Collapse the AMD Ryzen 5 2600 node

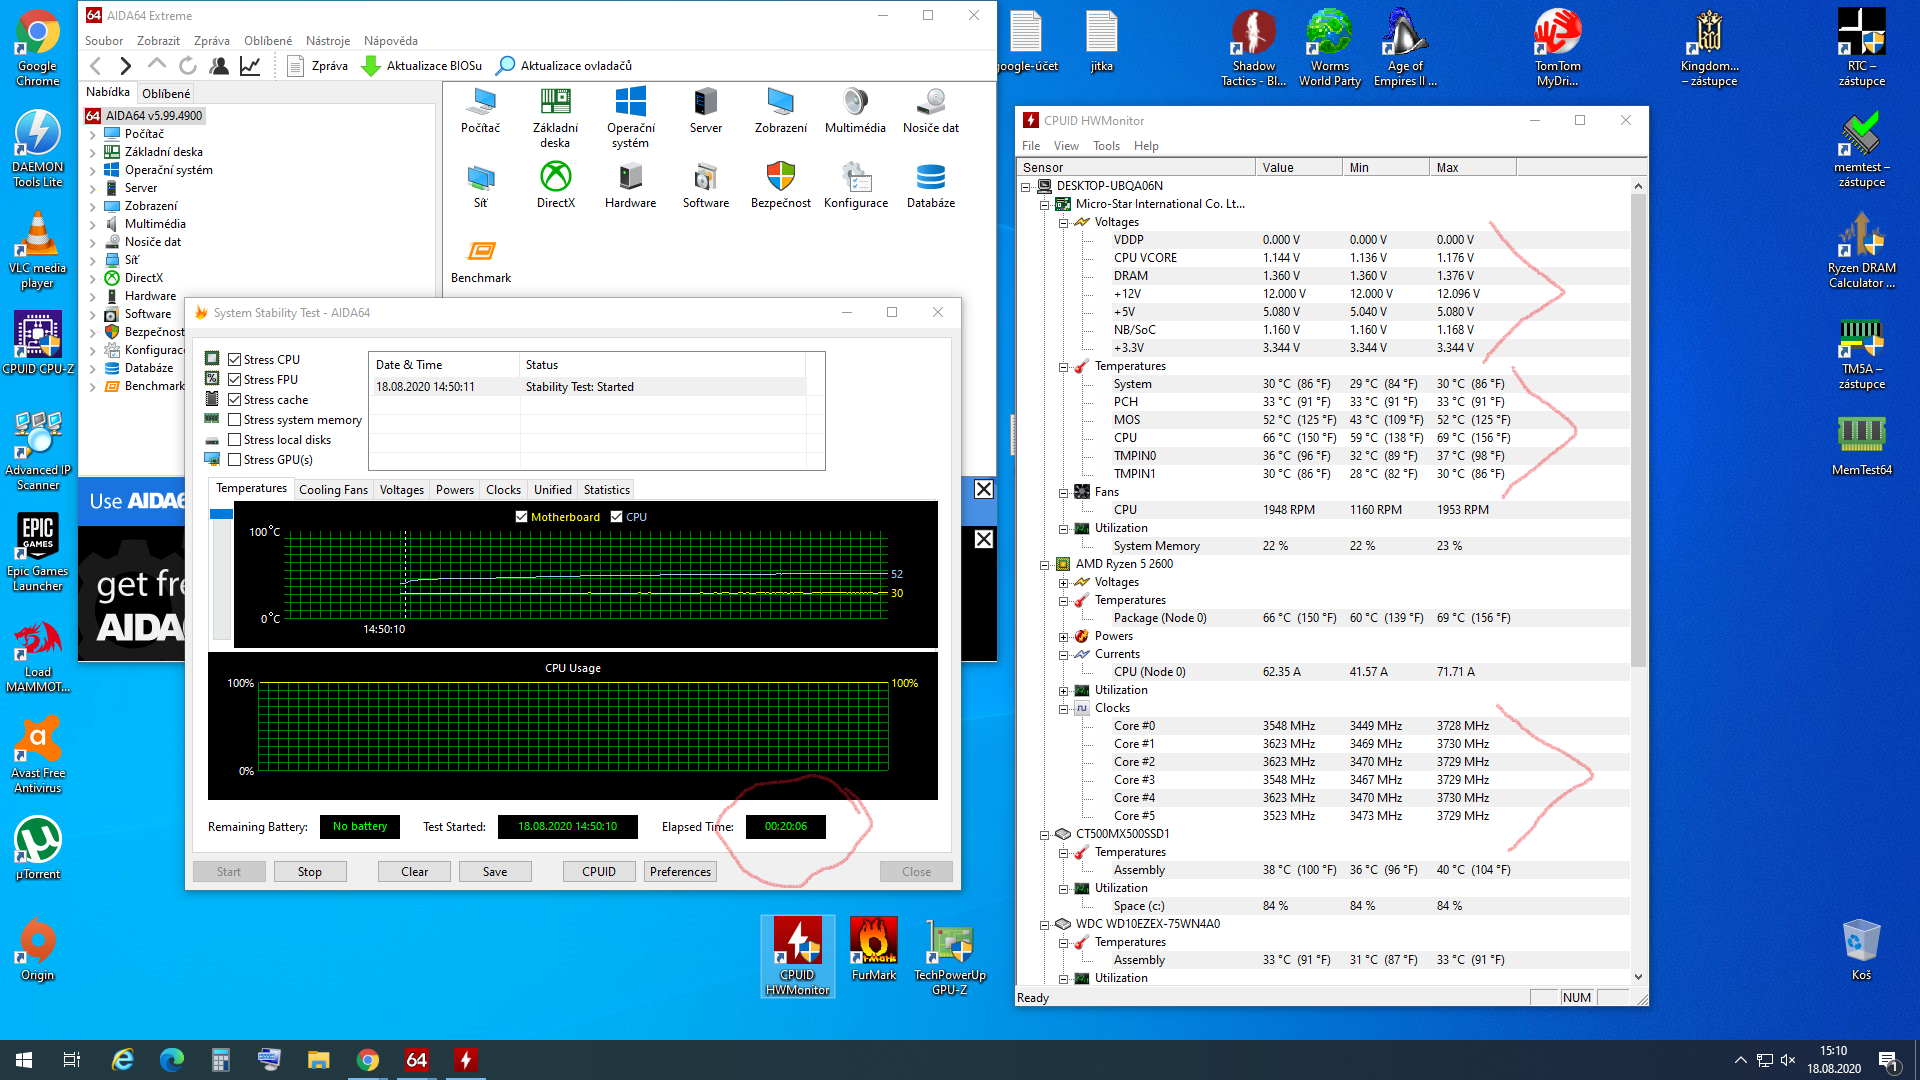pos(1045,564)
